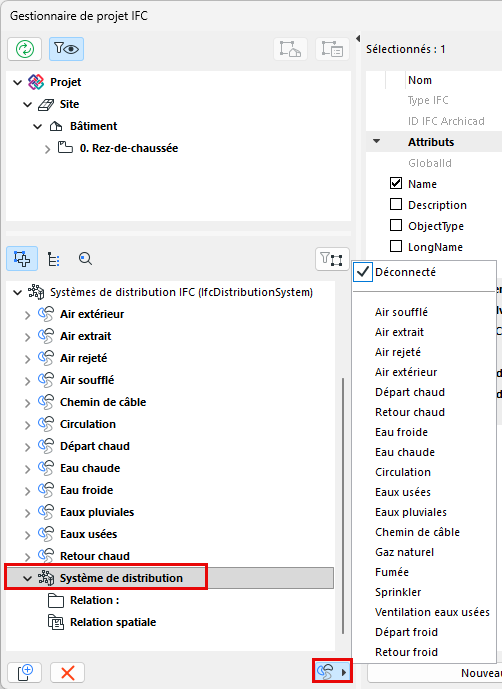The image size is (502, 689).
Task: Choose Gaz naturel from popup menu
Action: coord(404,552)
